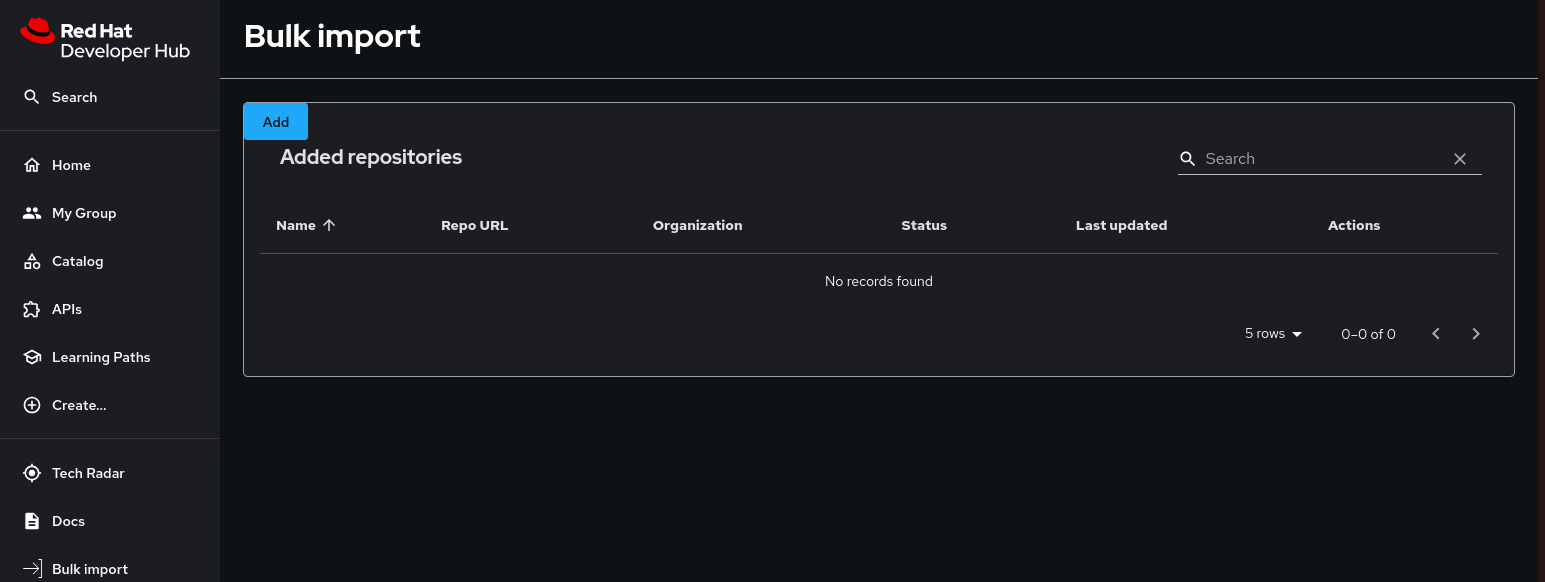
Task: Click the APIs puzzle piece icon
Action: 32,309
